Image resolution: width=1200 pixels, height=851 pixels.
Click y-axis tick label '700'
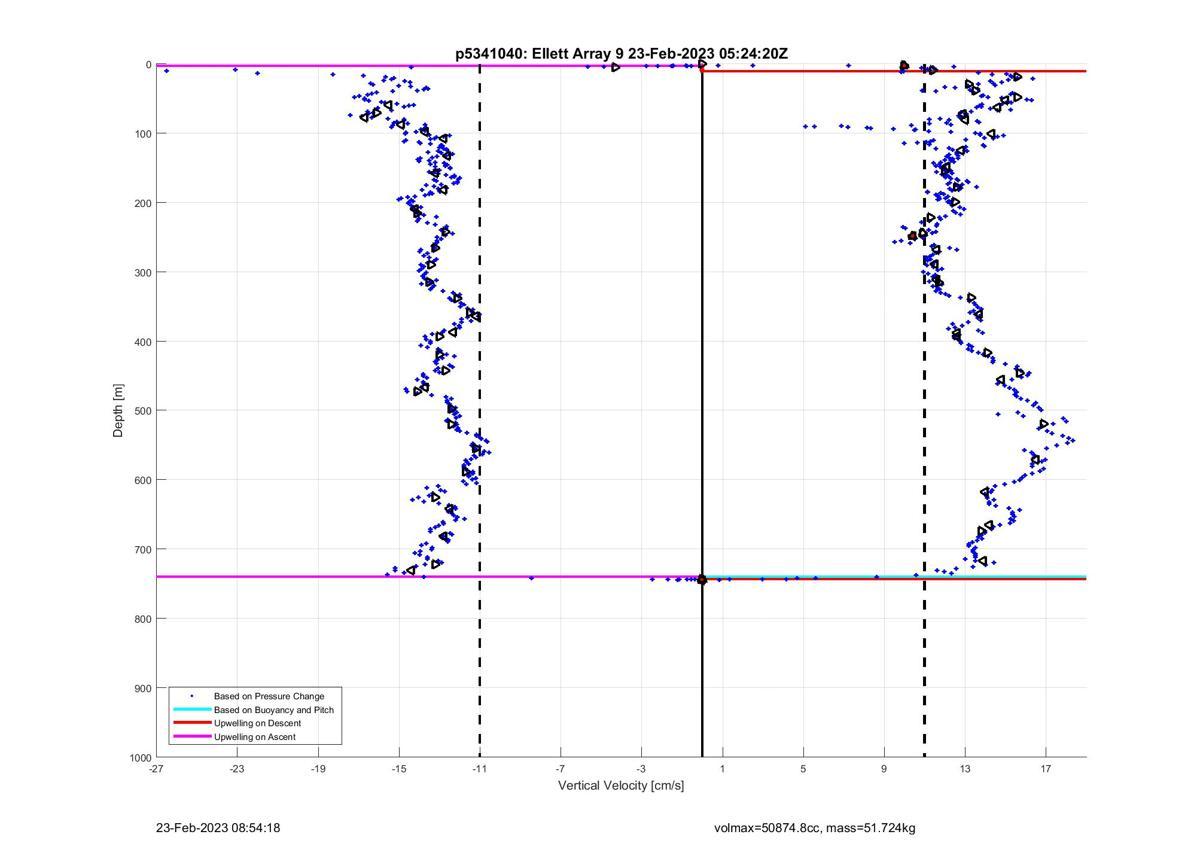click(142, 550)
